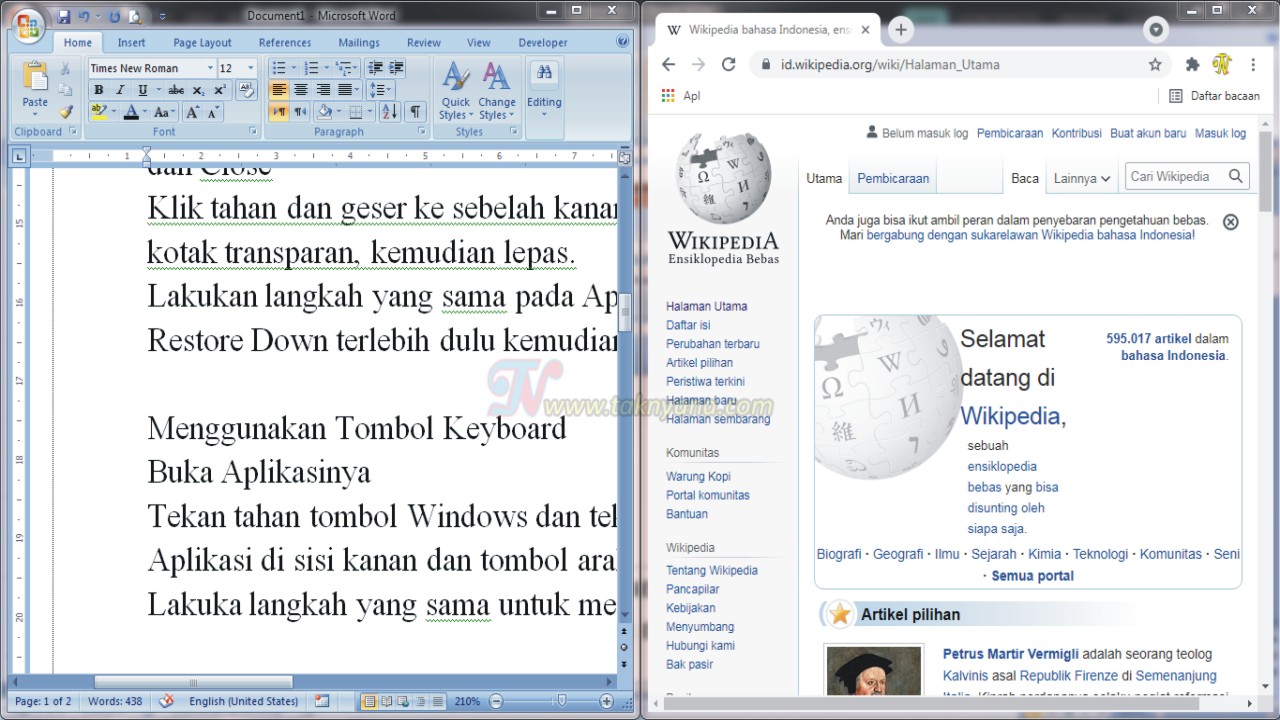This screenshot has height=720, width=1280.
Task: Click the Word zoom slider handle
Action: [x=561, y=701]
